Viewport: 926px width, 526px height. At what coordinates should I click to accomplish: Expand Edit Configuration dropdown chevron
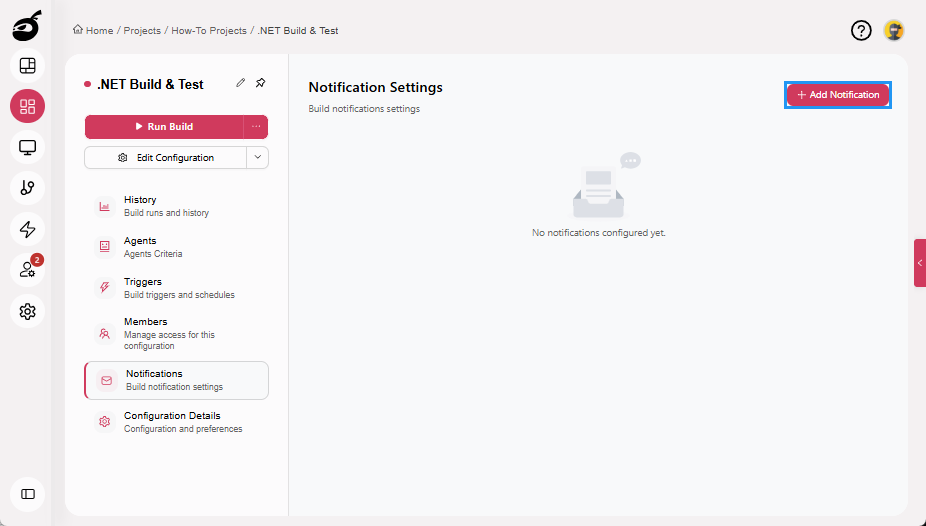click(x=257, y=158)
